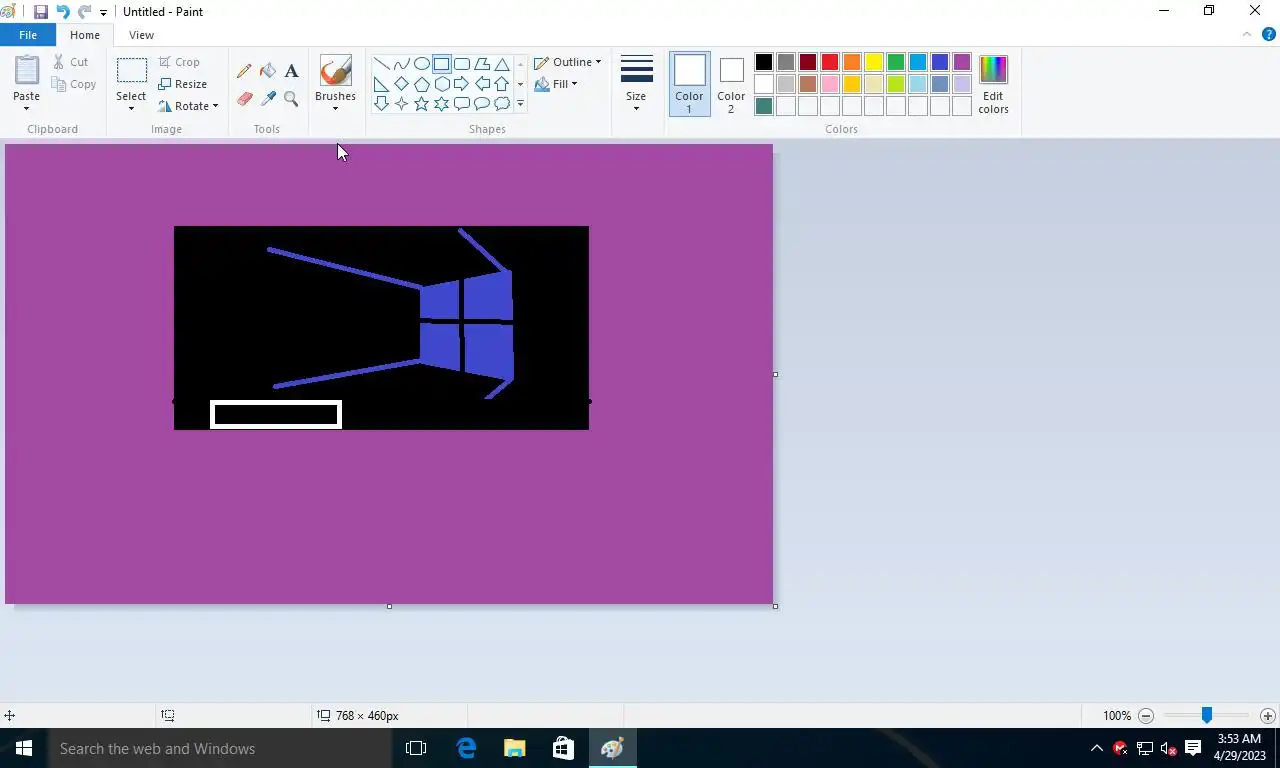Image resolution: width=1280 pixels, height=768 pixels.
Task: Choose the Down arrow shape
Action: click(381, 104)
